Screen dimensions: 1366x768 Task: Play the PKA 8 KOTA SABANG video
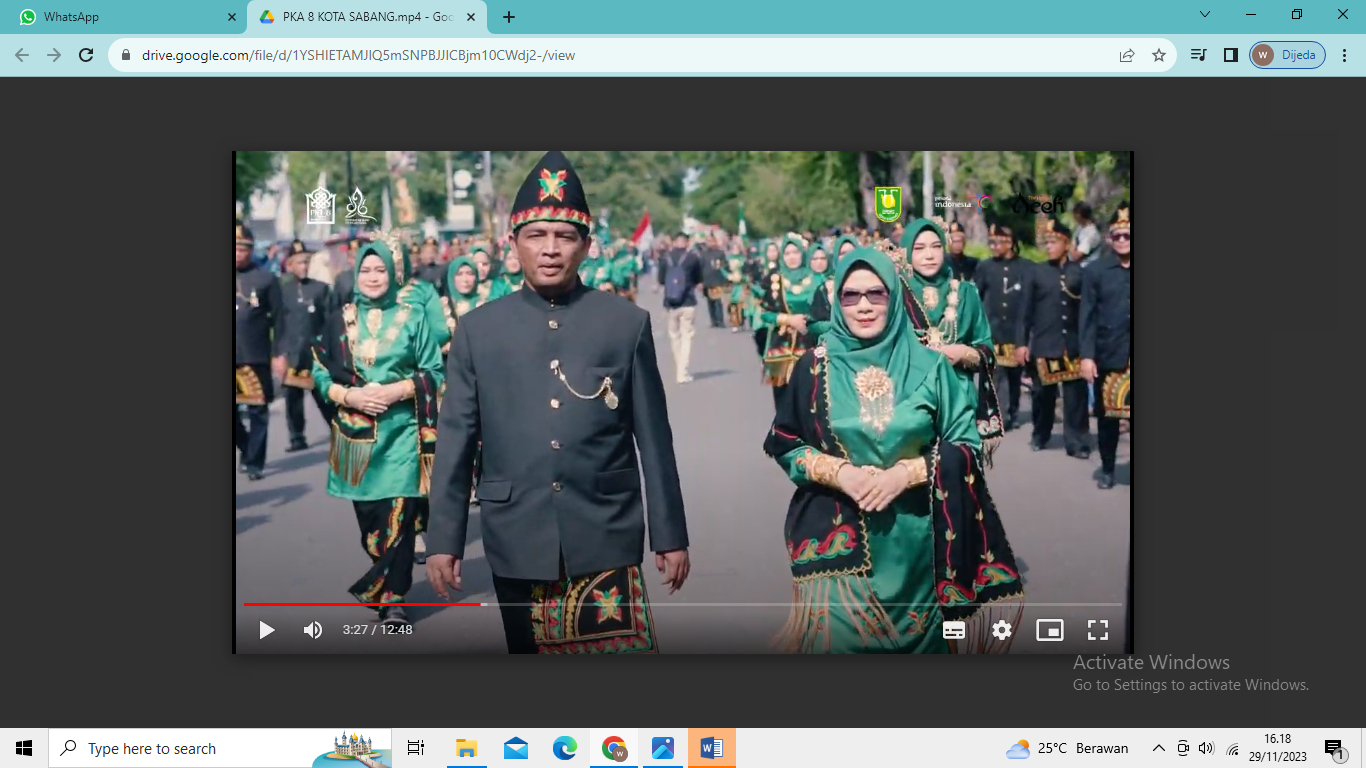coord(267,630)
